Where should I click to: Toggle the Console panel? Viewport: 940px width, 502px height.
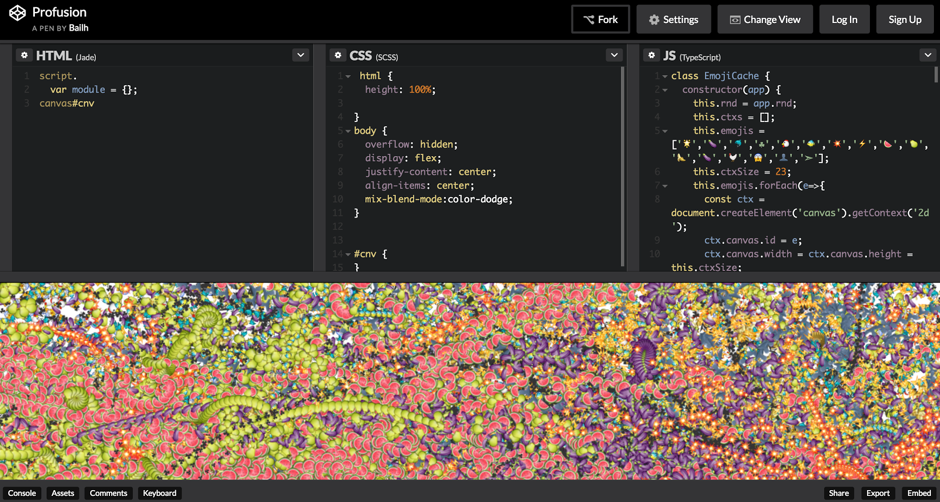click(22, 493)
